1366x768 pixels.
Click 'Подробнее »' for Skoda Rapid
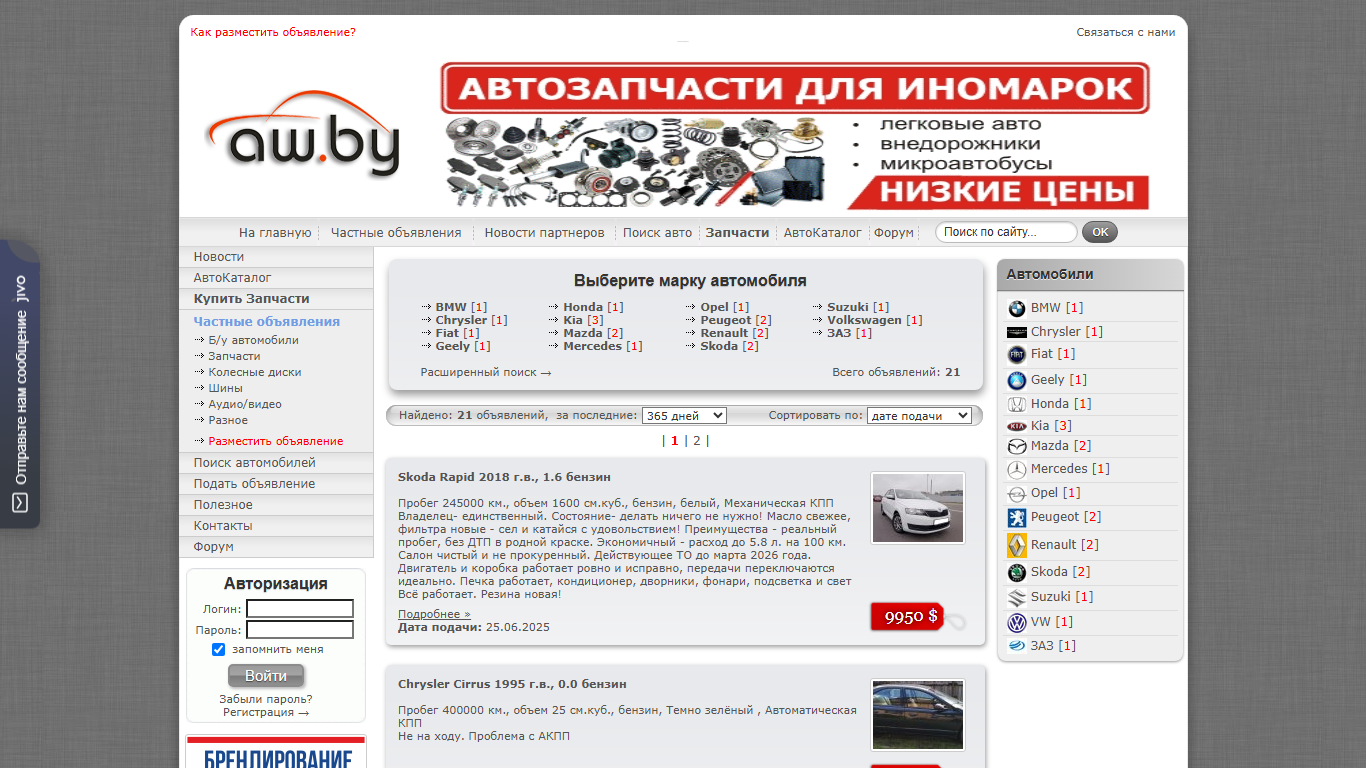434,614
